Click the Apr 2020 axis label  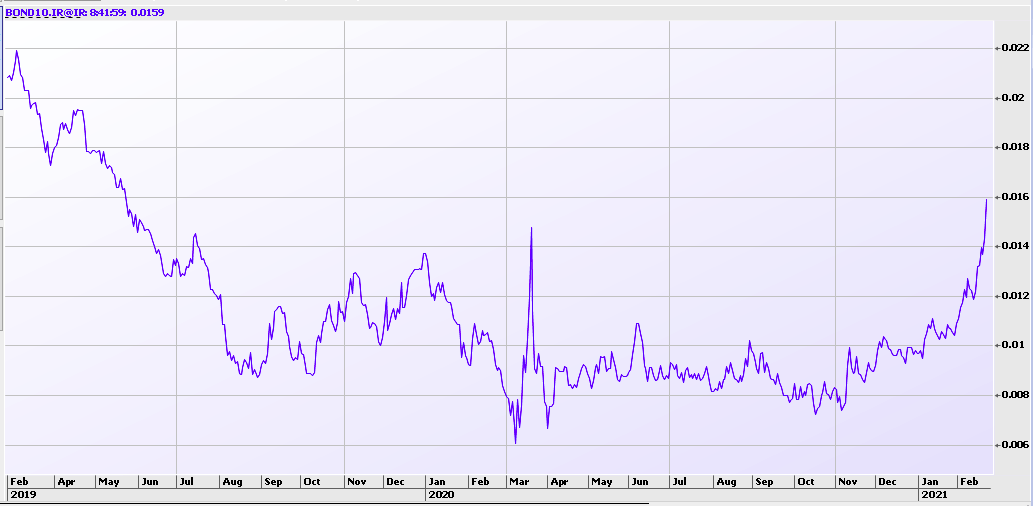(x=559, y=482)
